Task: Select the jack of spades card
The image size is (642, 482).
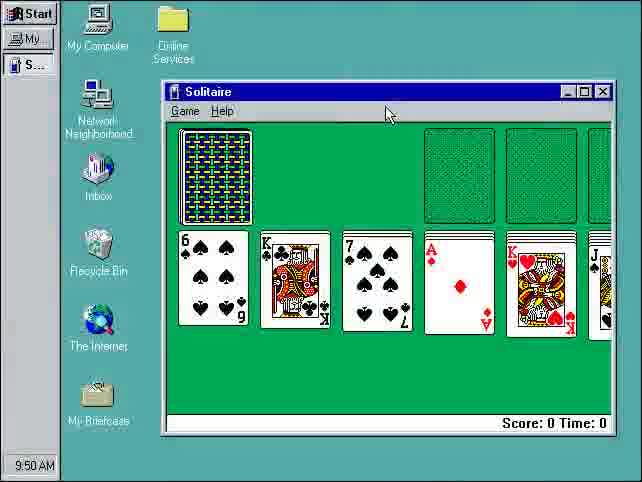Action: point(600,292)
